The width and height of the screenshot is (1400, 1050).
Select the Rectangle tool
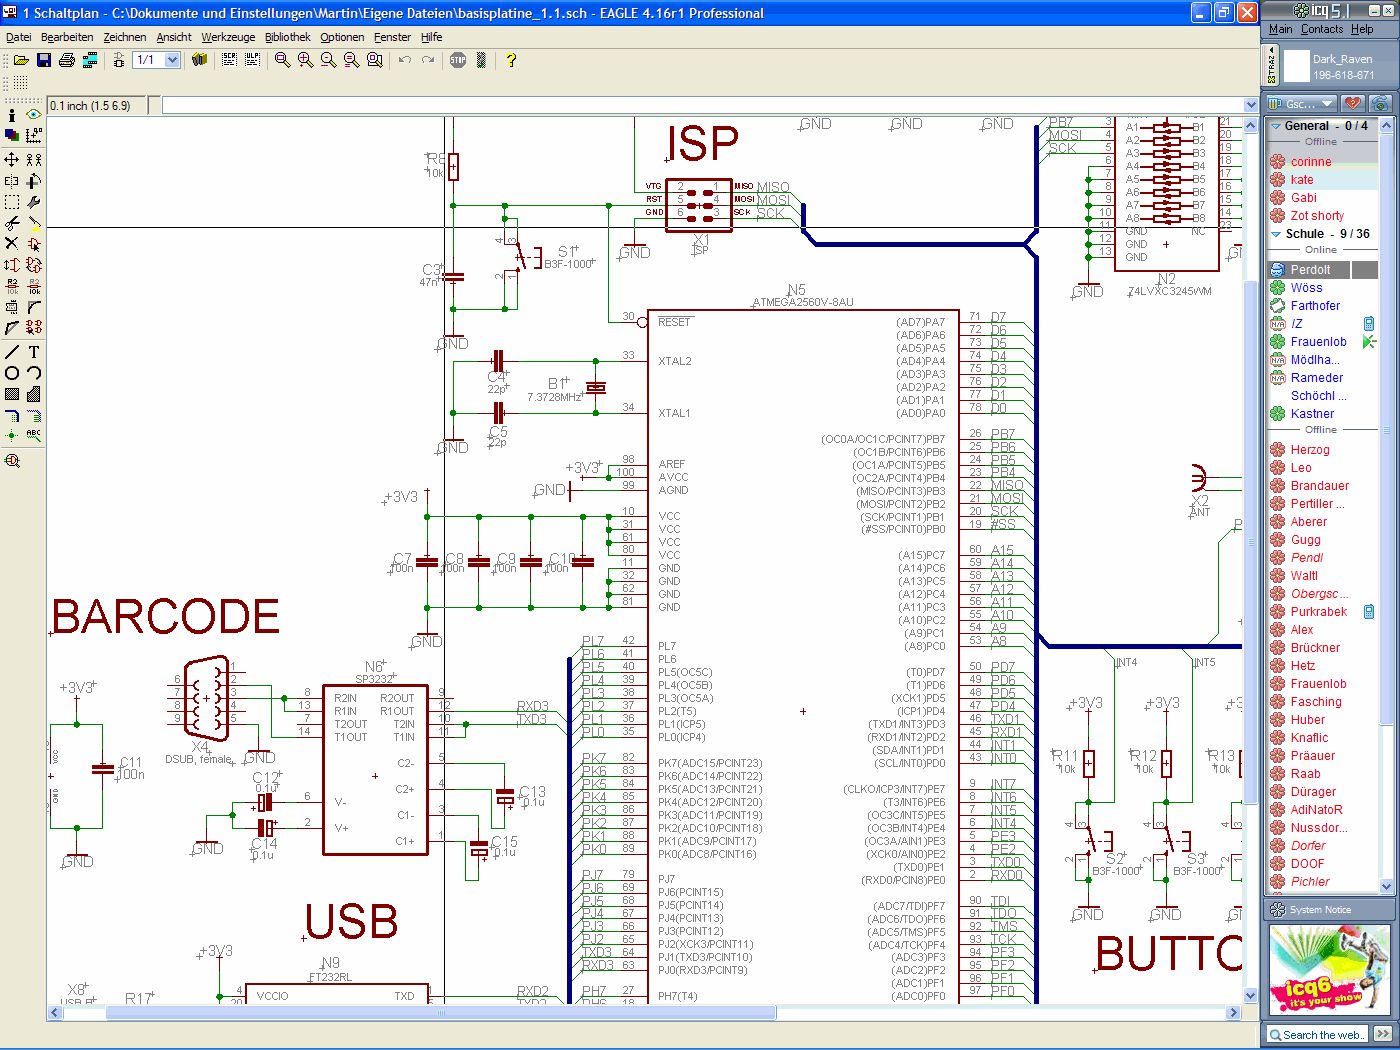coord(12,394)
